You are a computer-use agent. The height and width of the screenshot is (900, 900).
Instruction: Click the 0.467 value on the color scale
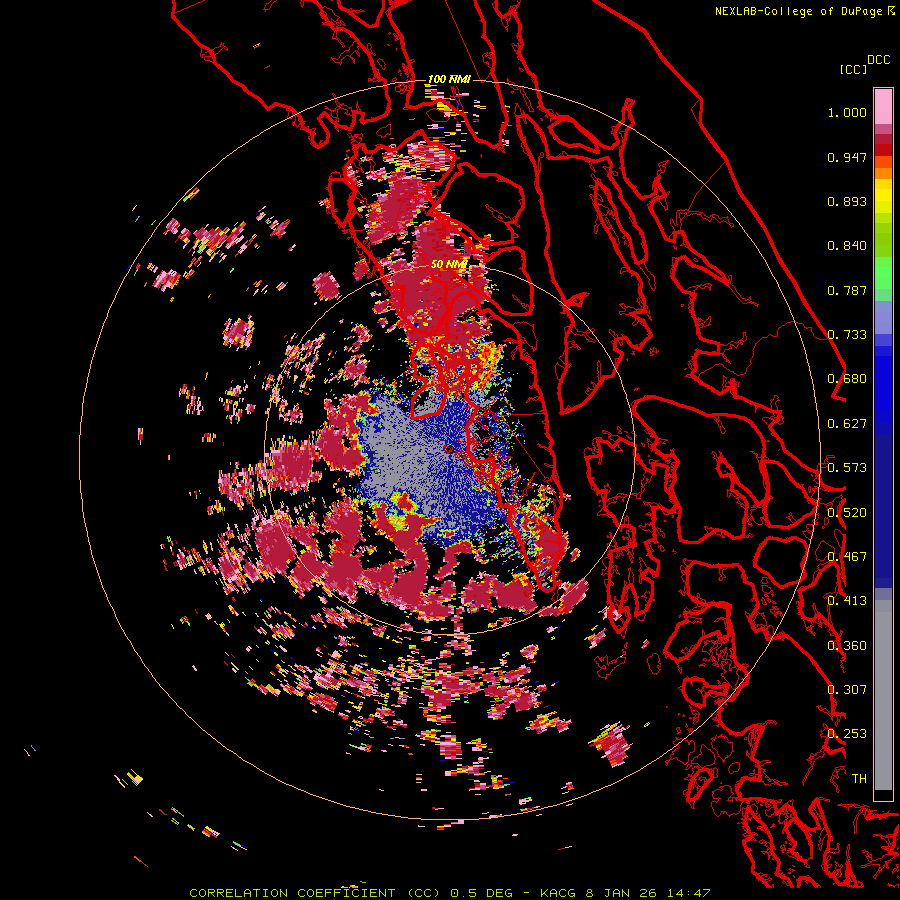pyautogui.click(x=847, y=557)
